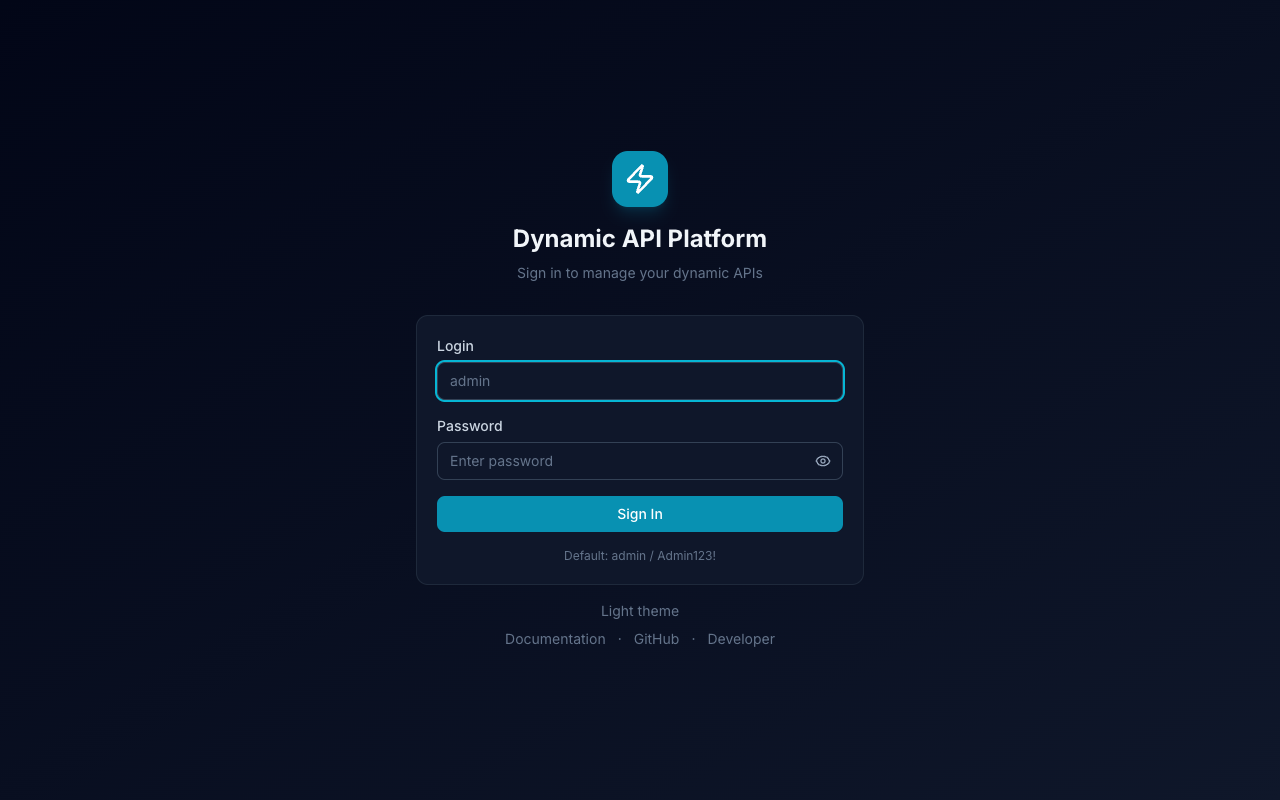The image size is (1280, 800).
Task: Click the Password field label
Action: coord(470,426)
